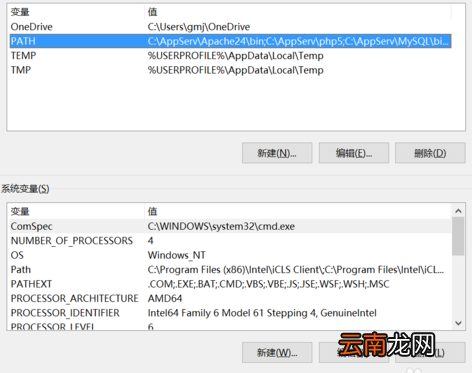Click the AMD64 value
The height and width of the screenshot is (373, 472).
(x=165, y=298)
